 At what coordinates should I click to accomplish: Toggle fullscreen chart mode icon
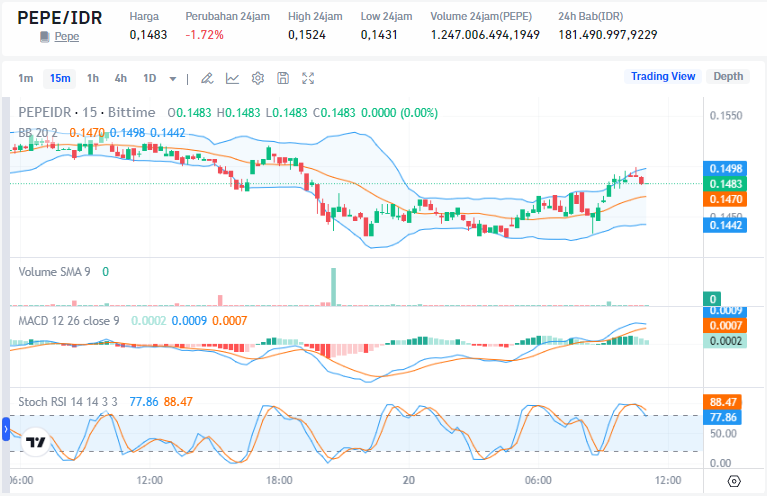[308, 78]
